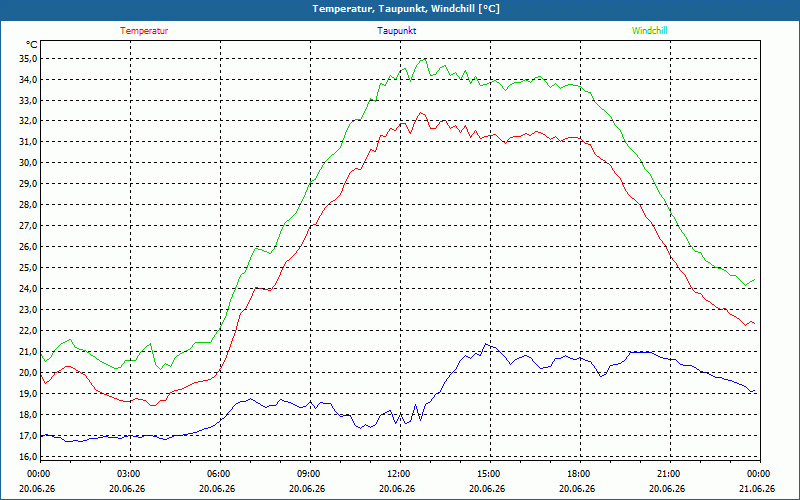Click the 23,0 y-axis value

[28, 310]
